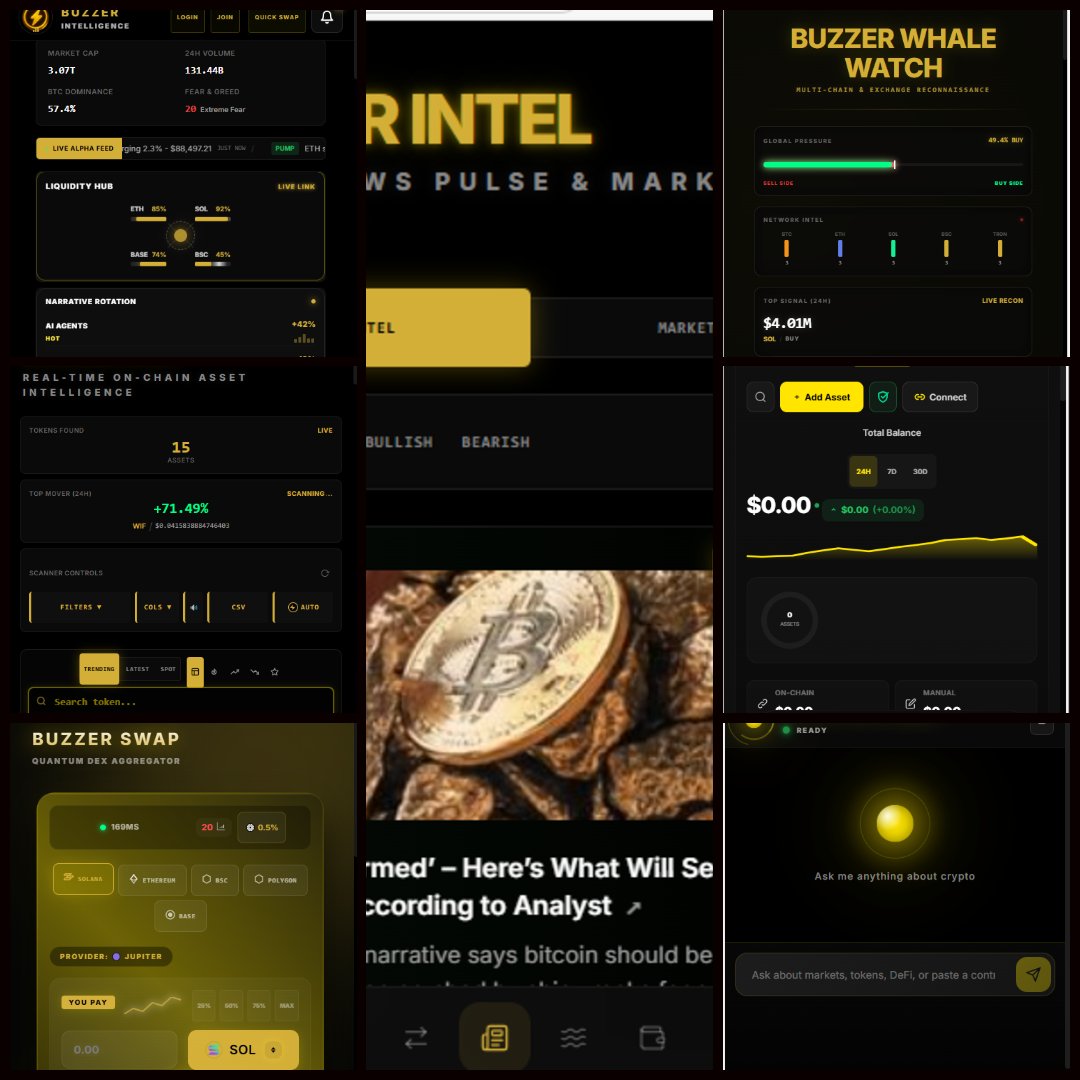Screen dimensions: 1080x1080
Task: Open the star favorites icon
Action: (275, 672)
